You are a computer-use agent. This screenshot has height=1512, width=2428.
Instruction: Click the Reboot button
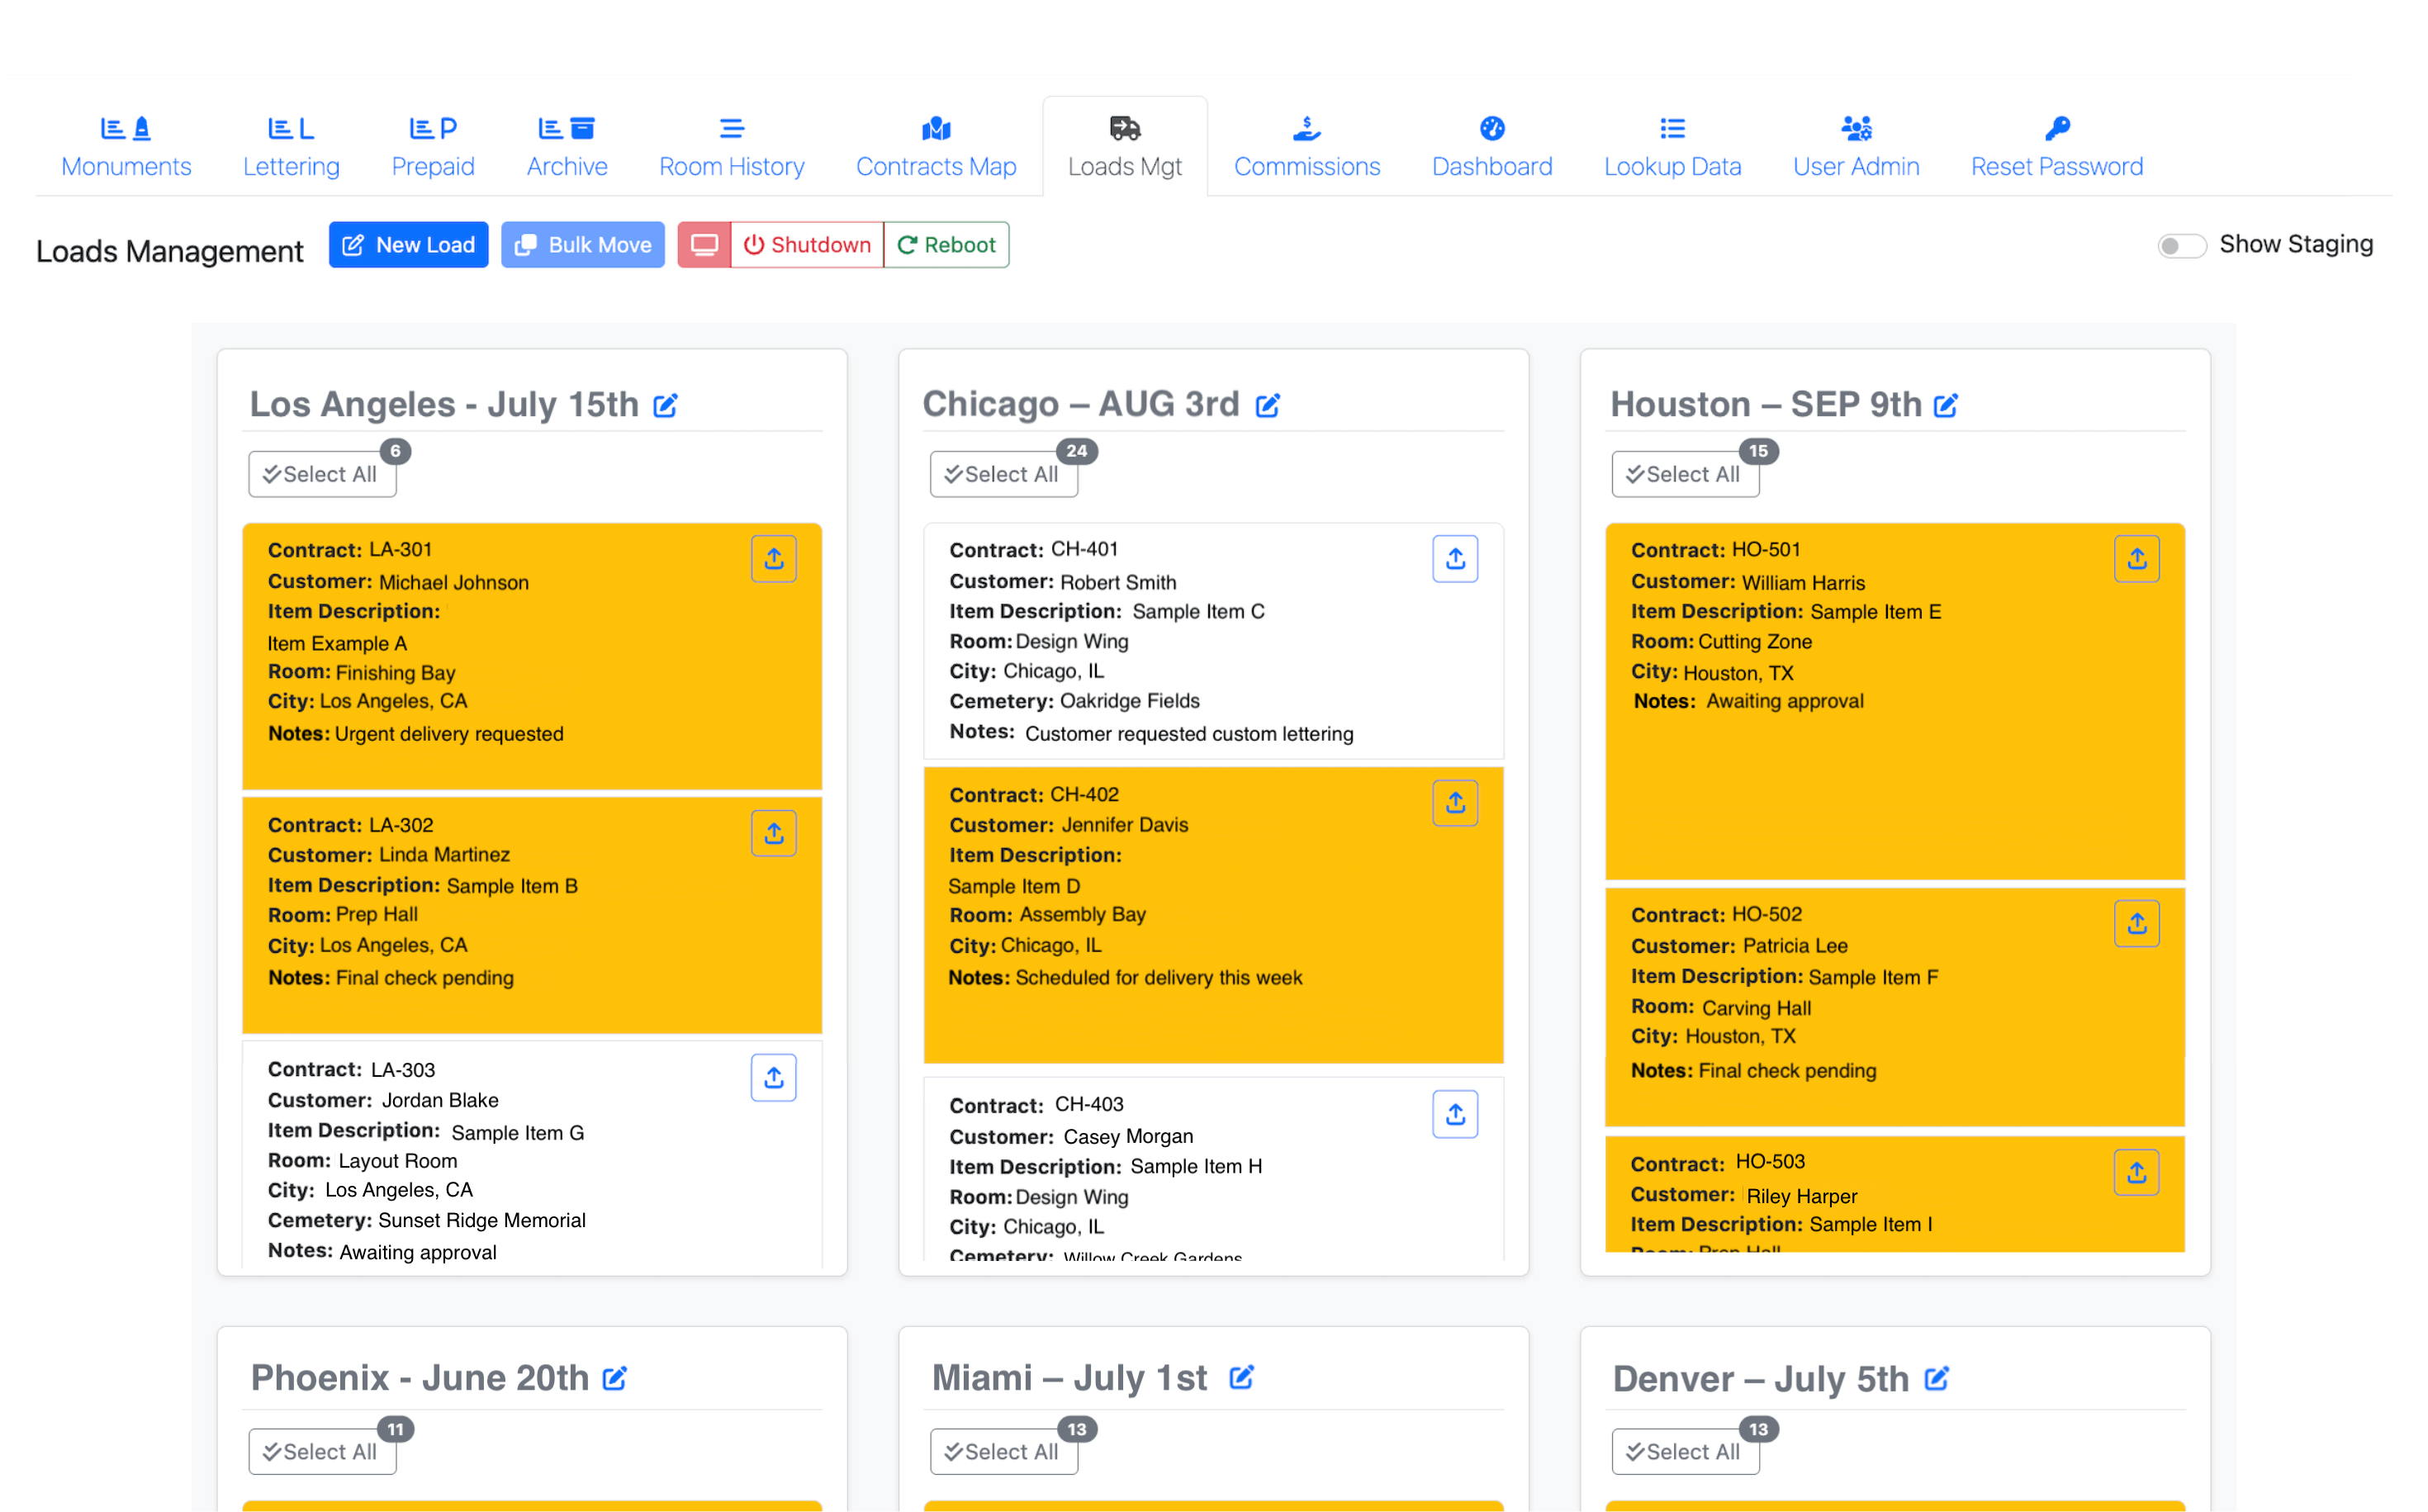point(945,244)
